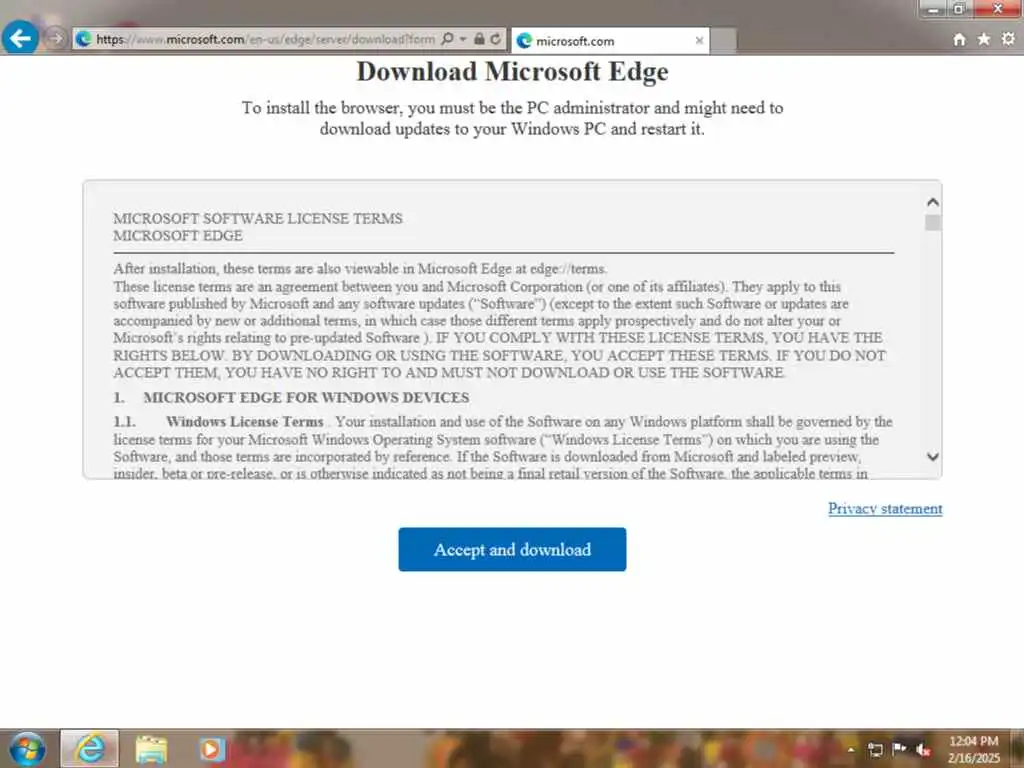
Task: Open File Explorer from taskbar
Action: pyautogui.click(x=152, y=750)
